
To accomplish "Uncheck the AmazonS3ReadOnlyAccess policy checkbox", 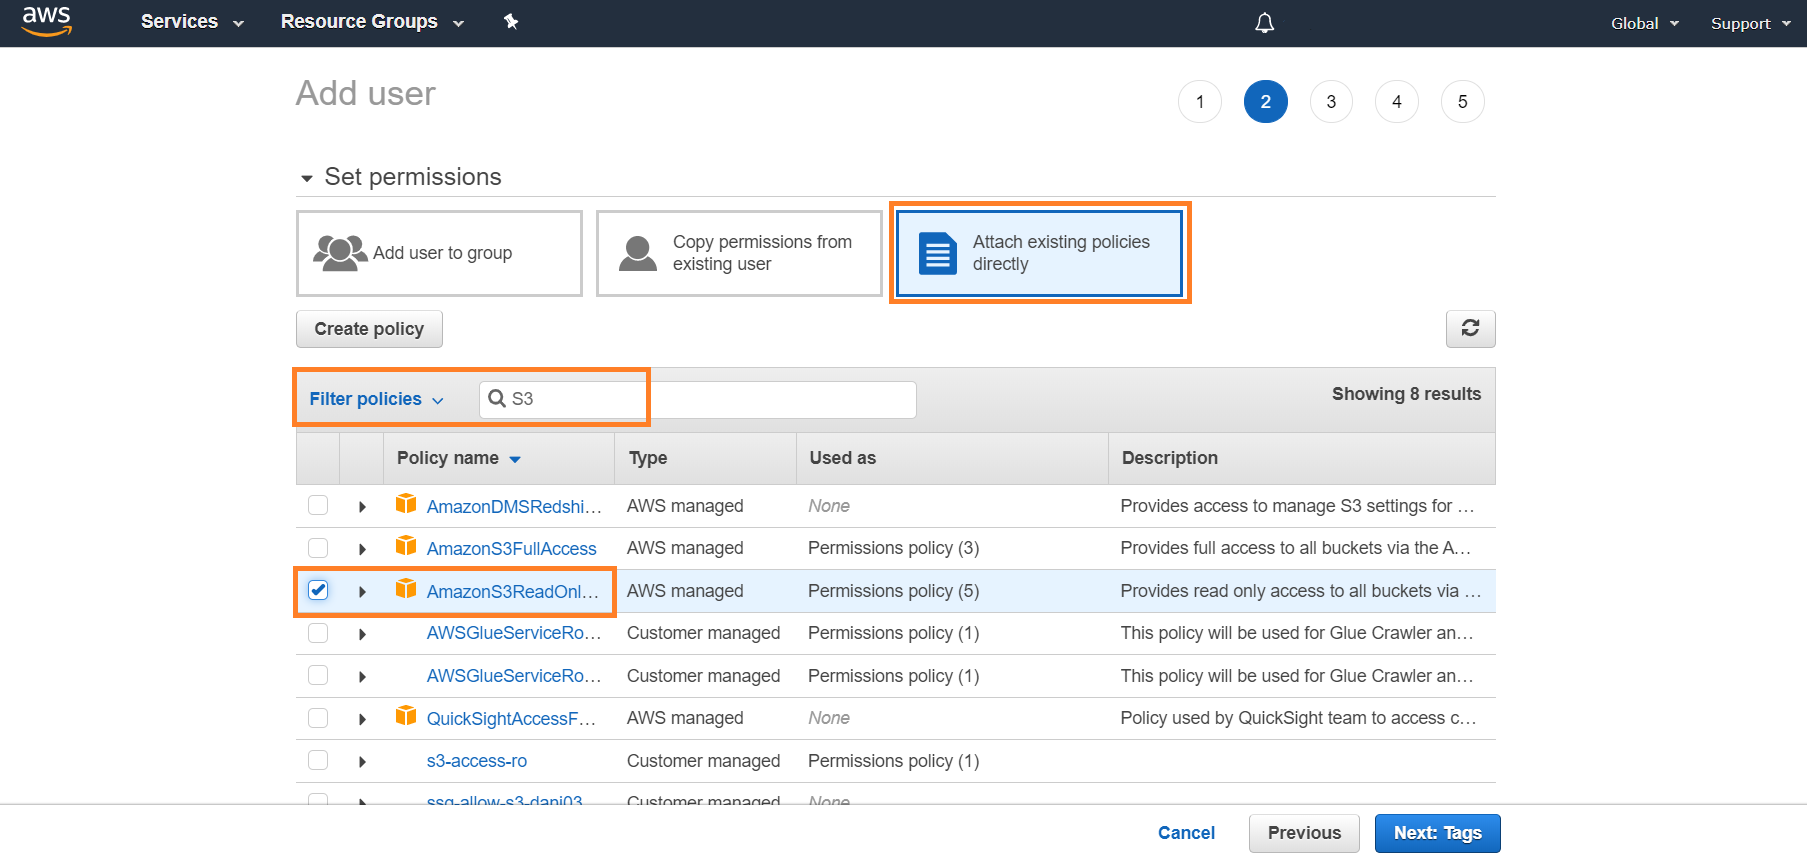I will 318,590.
